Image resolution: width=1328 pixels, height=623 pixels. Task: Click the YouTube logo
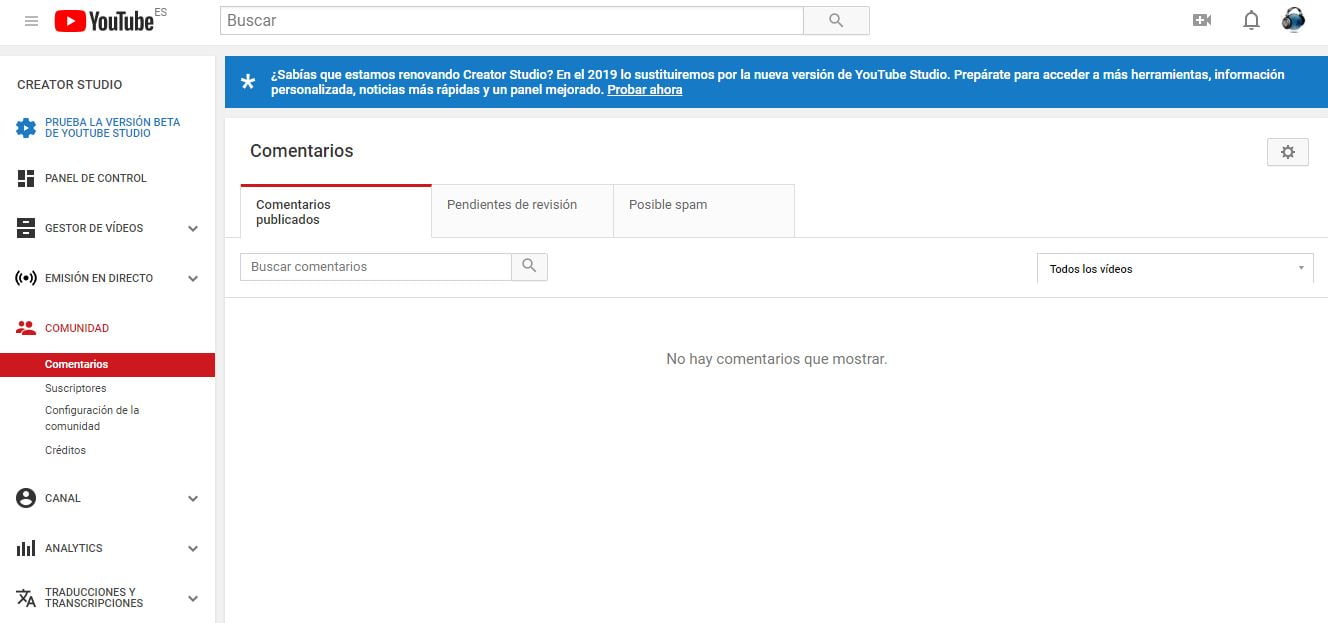click(x=105, y=21)
